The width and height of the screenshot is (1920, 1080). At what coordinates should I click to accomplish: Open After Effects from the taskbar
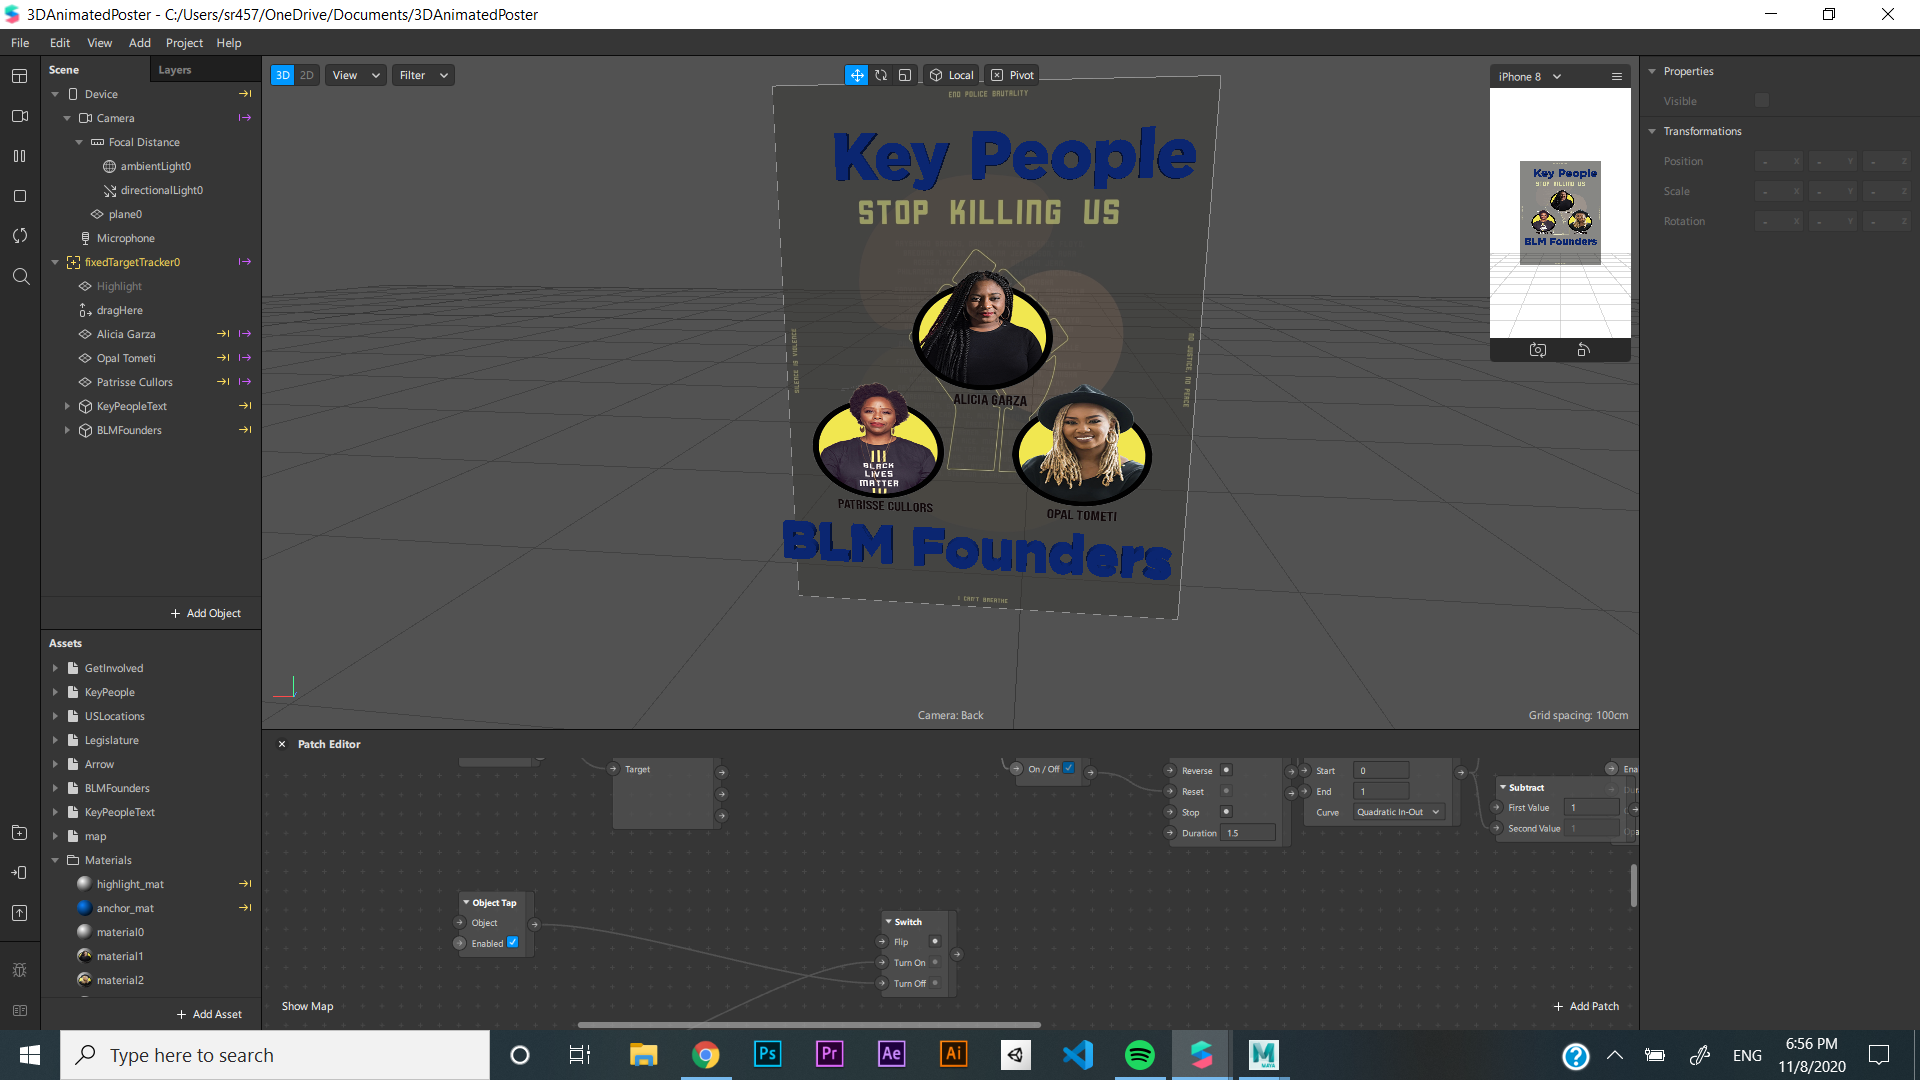(891, 1055)
